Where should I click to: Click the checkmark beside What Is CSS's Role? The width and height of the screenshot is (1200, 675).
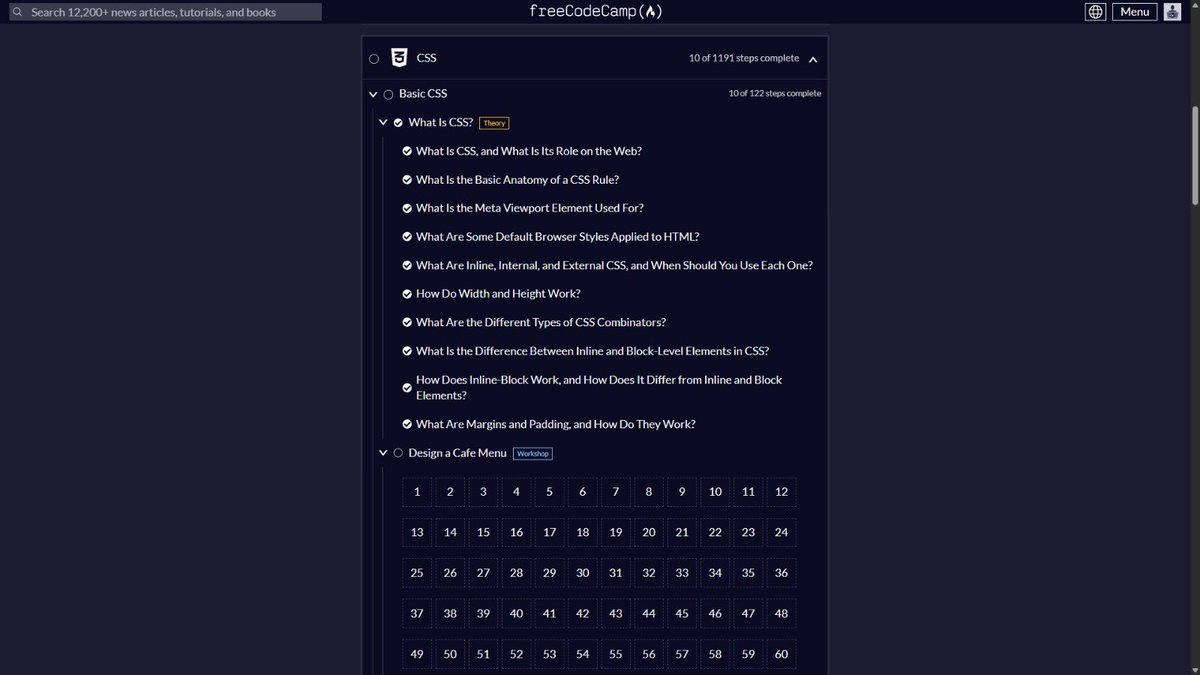[407, 150]
